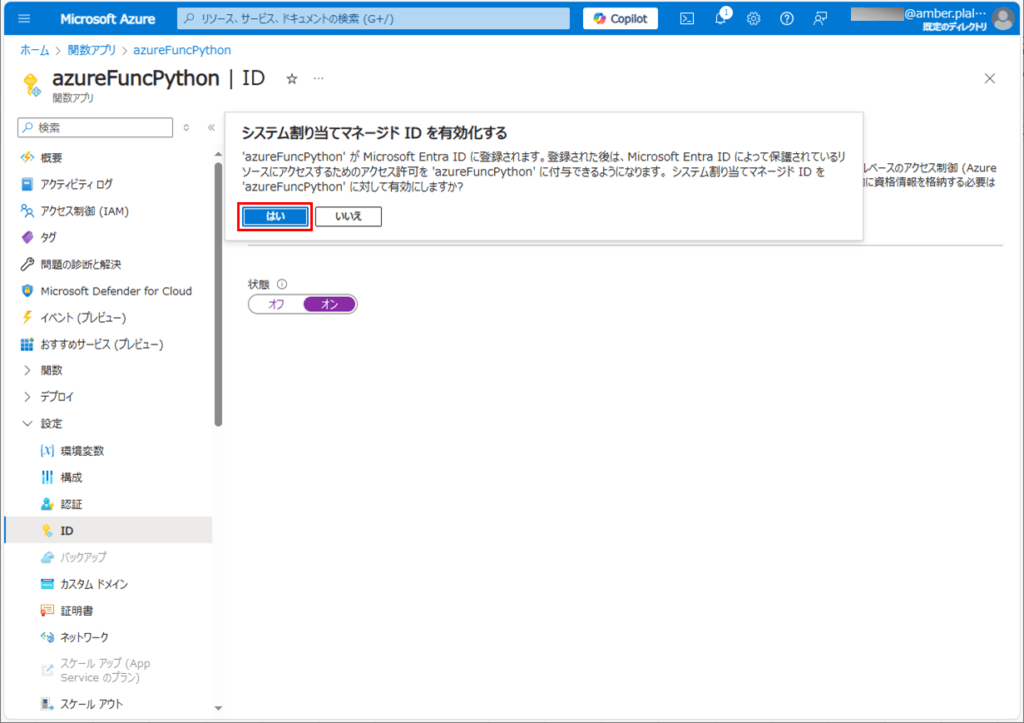Open the hamburger portal menu
Image resolution: width=1024 pixels, height=723 pixels.
pyautogui.click(x=25, y=19)
